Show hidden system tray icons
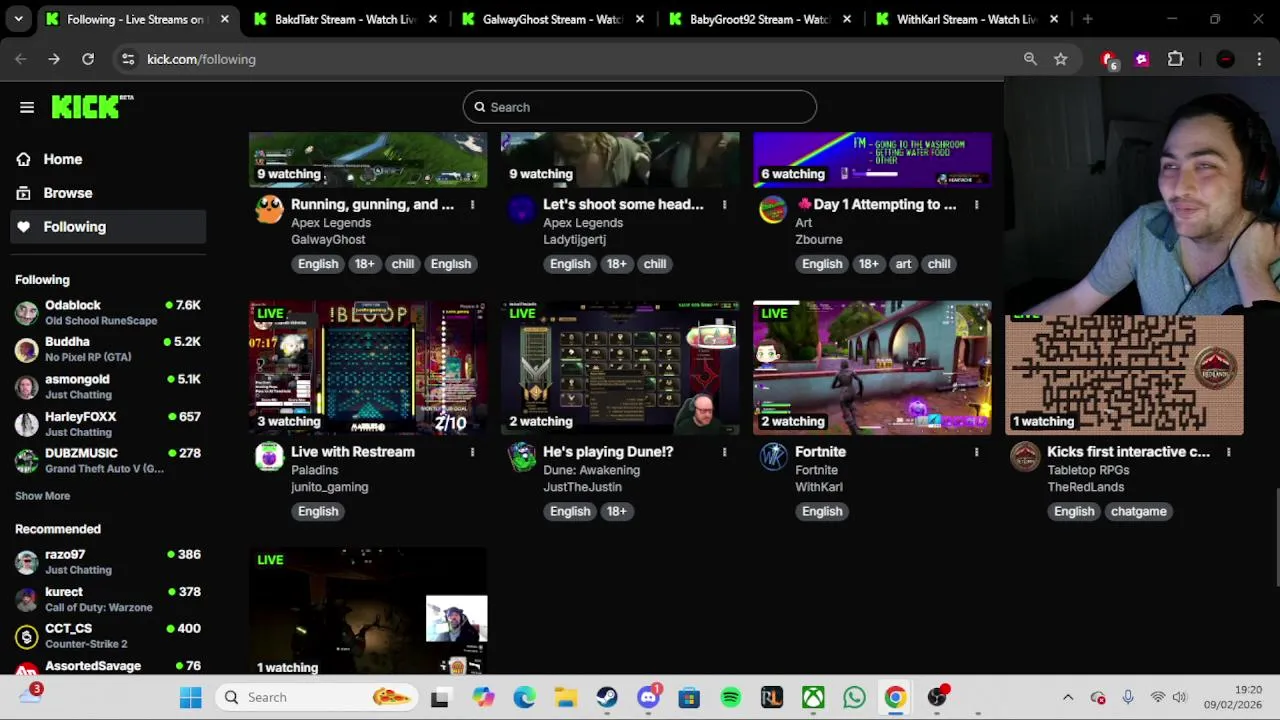This screenshot has height=720, width=1280. pos(1067,697)
